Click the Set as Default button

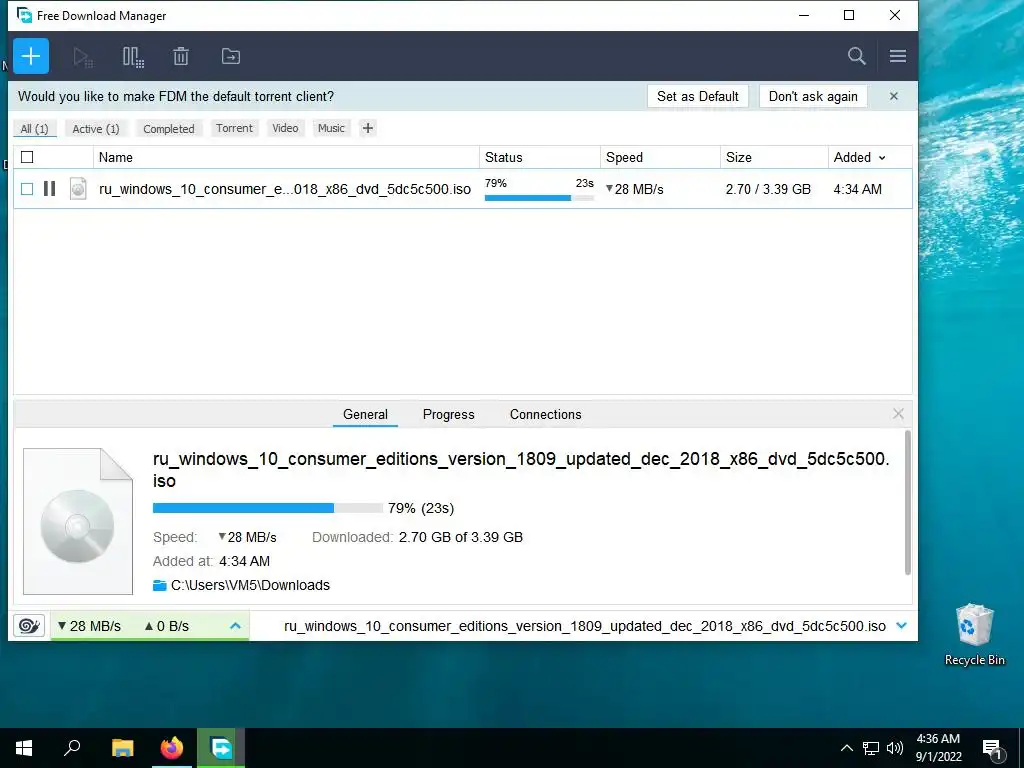[x=697, y=96]
